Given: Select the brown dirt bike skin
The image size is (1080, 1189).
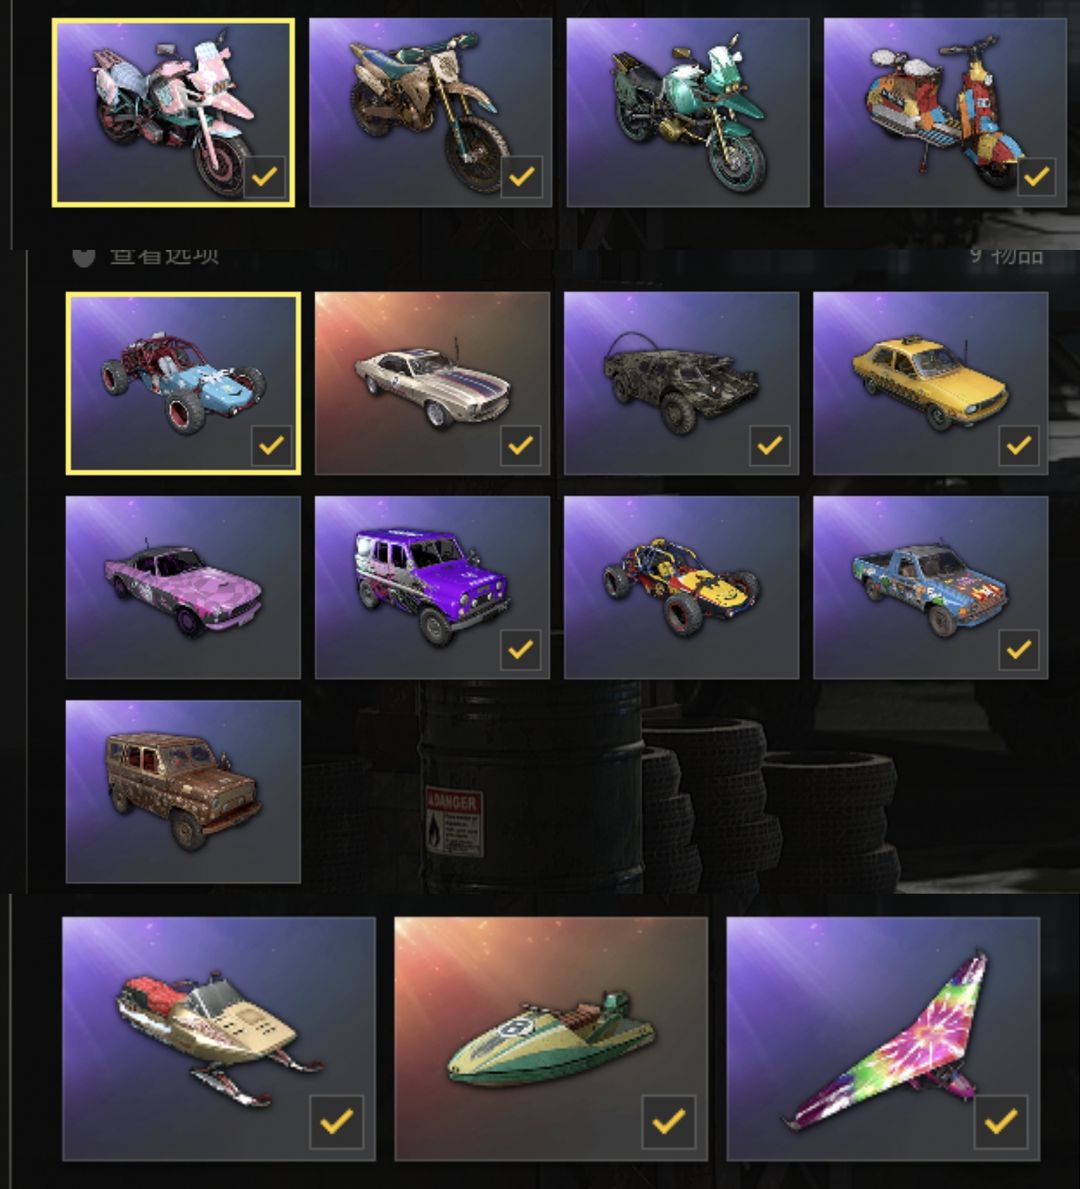Looking at the screenshot, I should [x=430, y=112].
